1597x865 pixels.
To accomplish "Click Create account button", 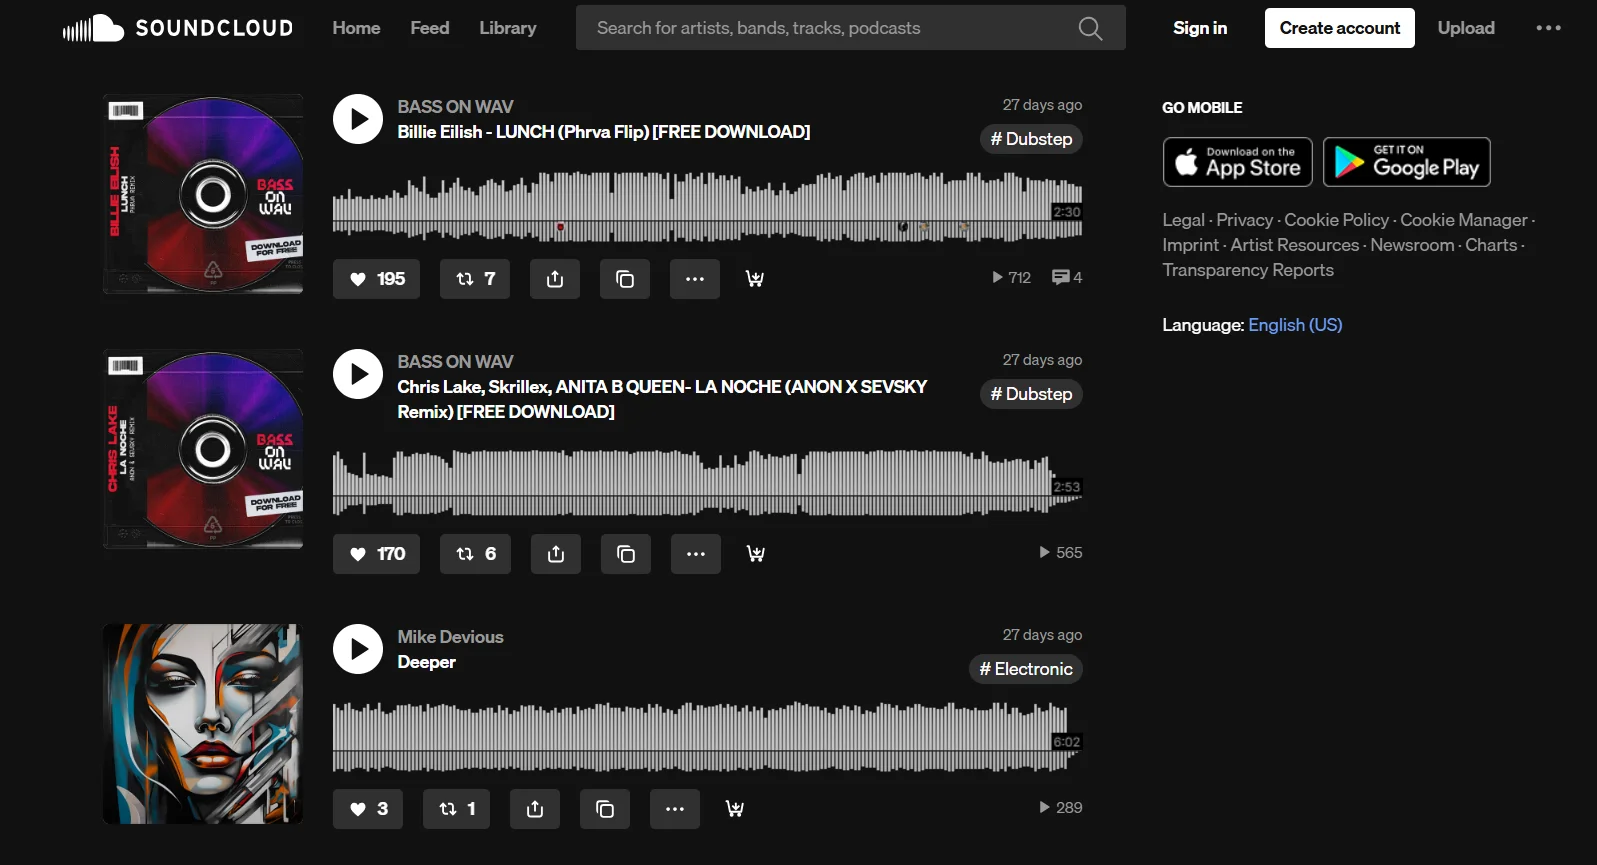I will [1339, 28].
